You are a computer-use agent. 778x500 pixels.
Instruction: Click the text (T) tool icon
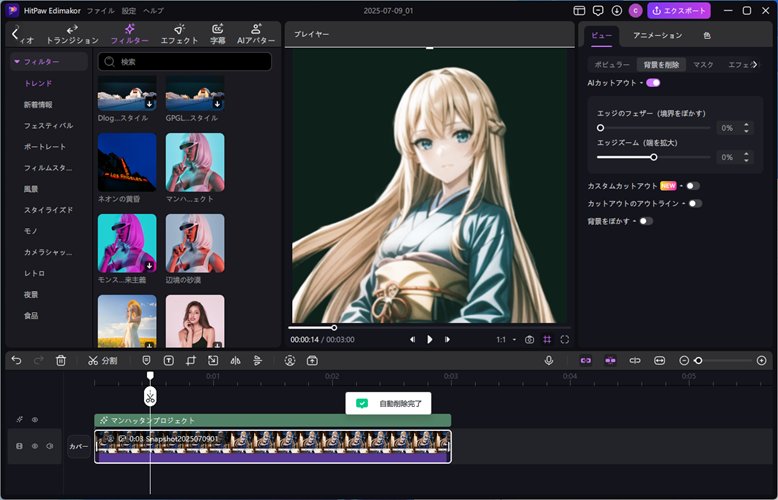coord(169,361)
